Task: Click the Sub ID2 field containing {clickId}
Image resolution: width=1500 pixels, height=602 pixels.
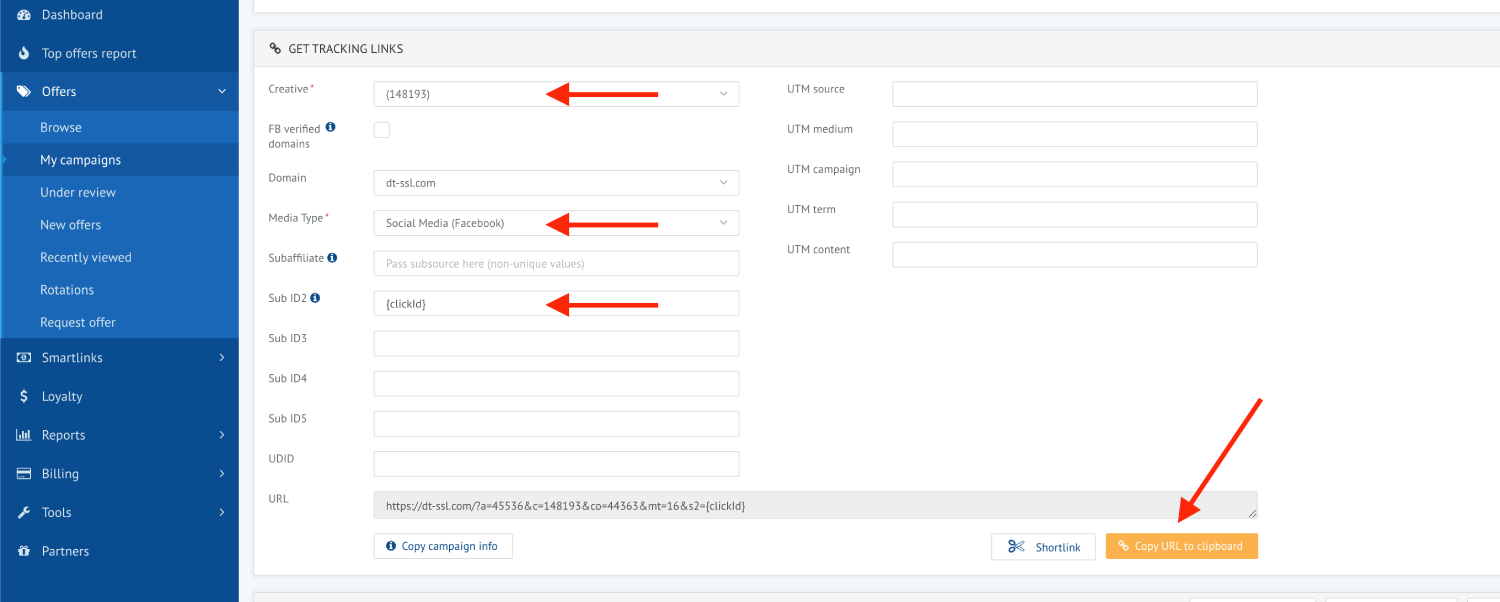Action: click(x=556, y=303)
